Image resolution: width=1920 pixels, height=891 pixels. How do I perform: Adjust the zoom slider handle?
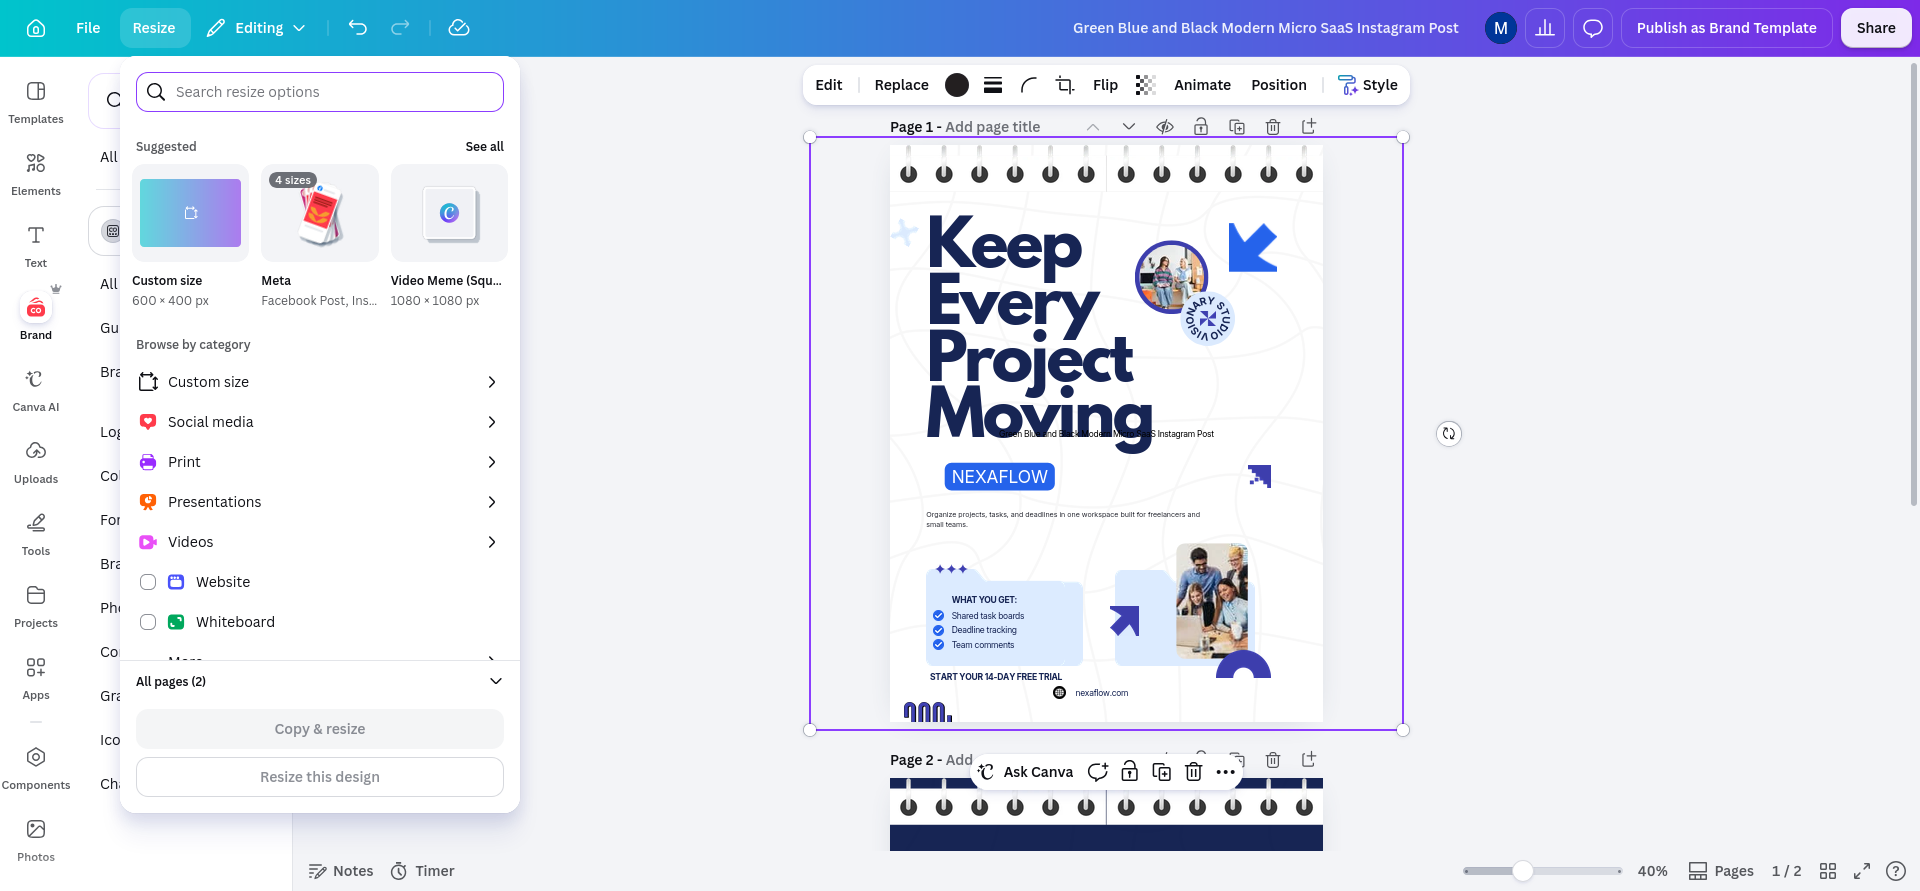[1522, 871]
